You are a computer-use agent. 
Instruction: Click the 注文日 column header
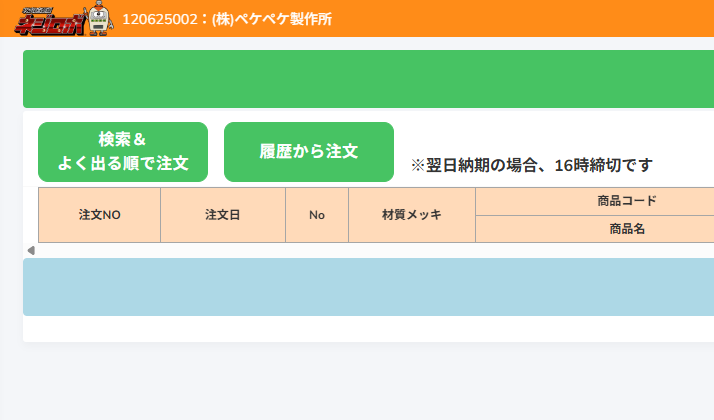(223, 215)
